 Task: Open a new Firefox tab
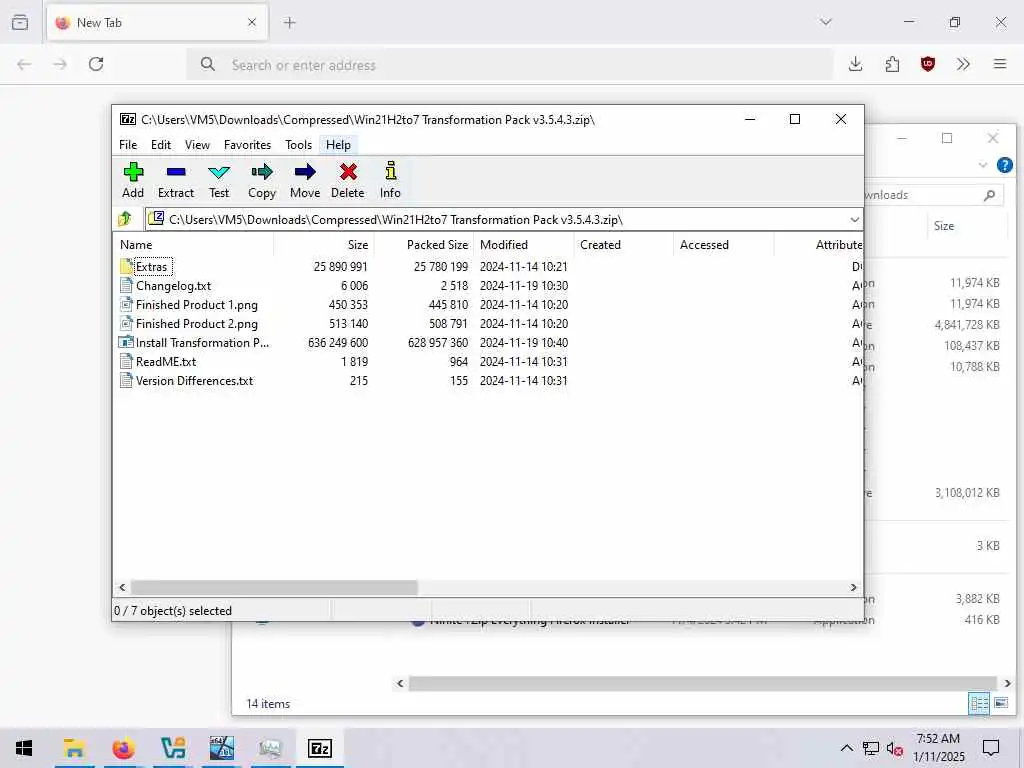pos(290,23)
